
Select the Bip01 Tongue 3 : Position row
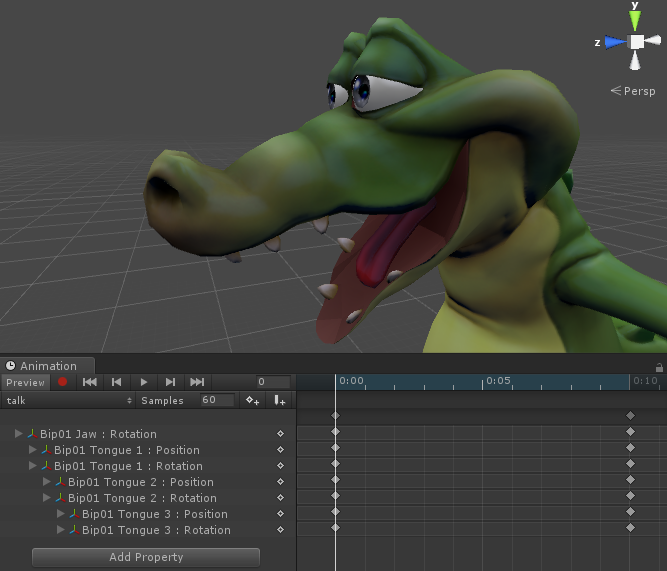148,514
